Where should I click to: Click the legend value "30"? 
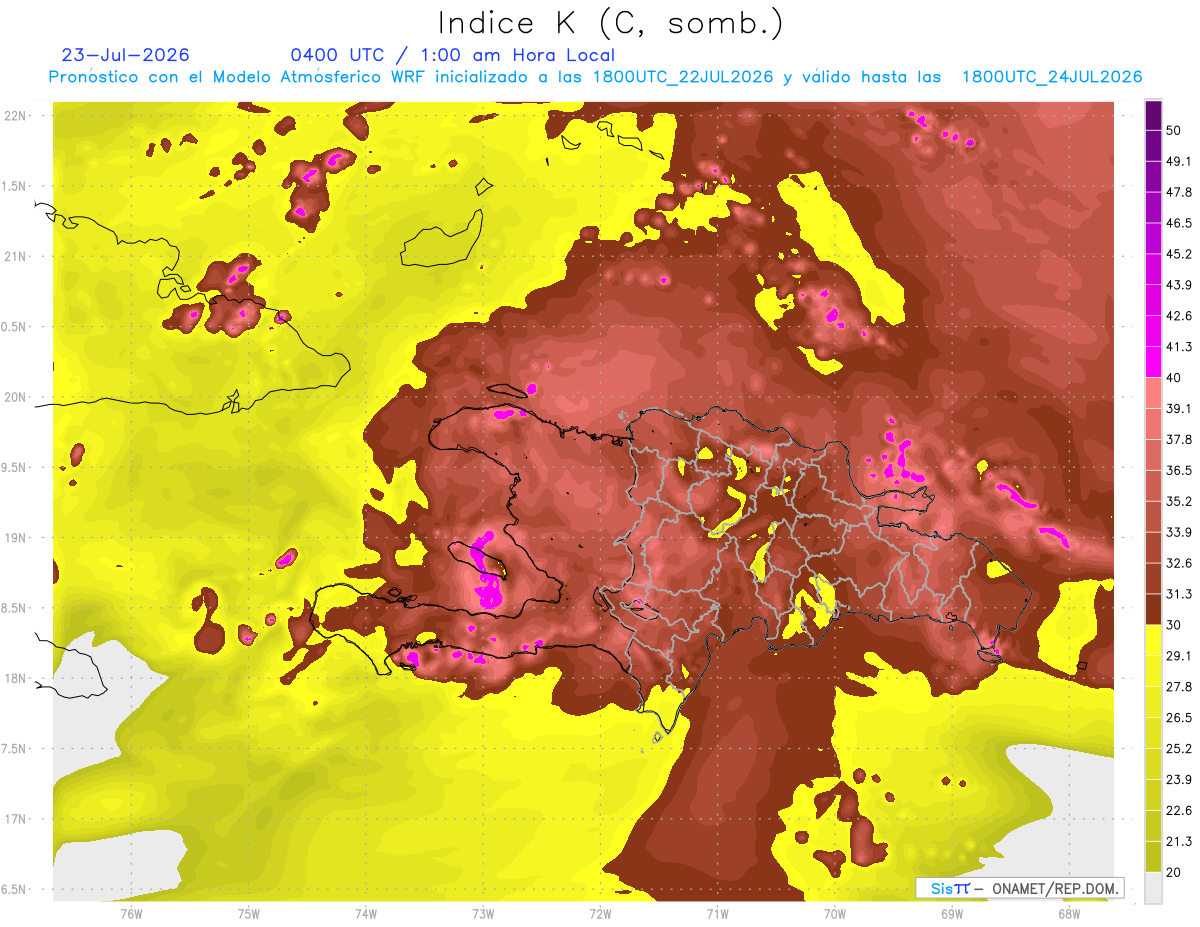point(1174,625)
